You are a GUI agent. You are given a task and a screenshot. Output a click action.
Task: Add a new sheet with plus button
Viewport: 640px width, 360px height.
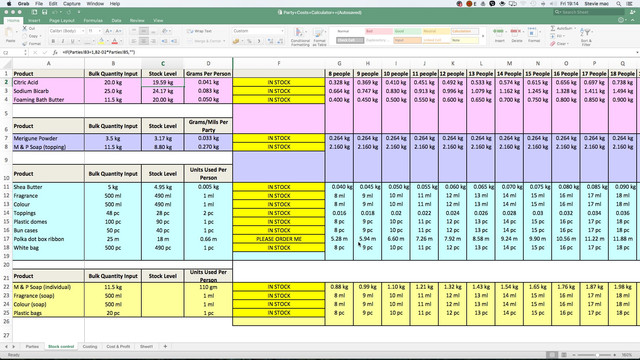coord(165,347)
